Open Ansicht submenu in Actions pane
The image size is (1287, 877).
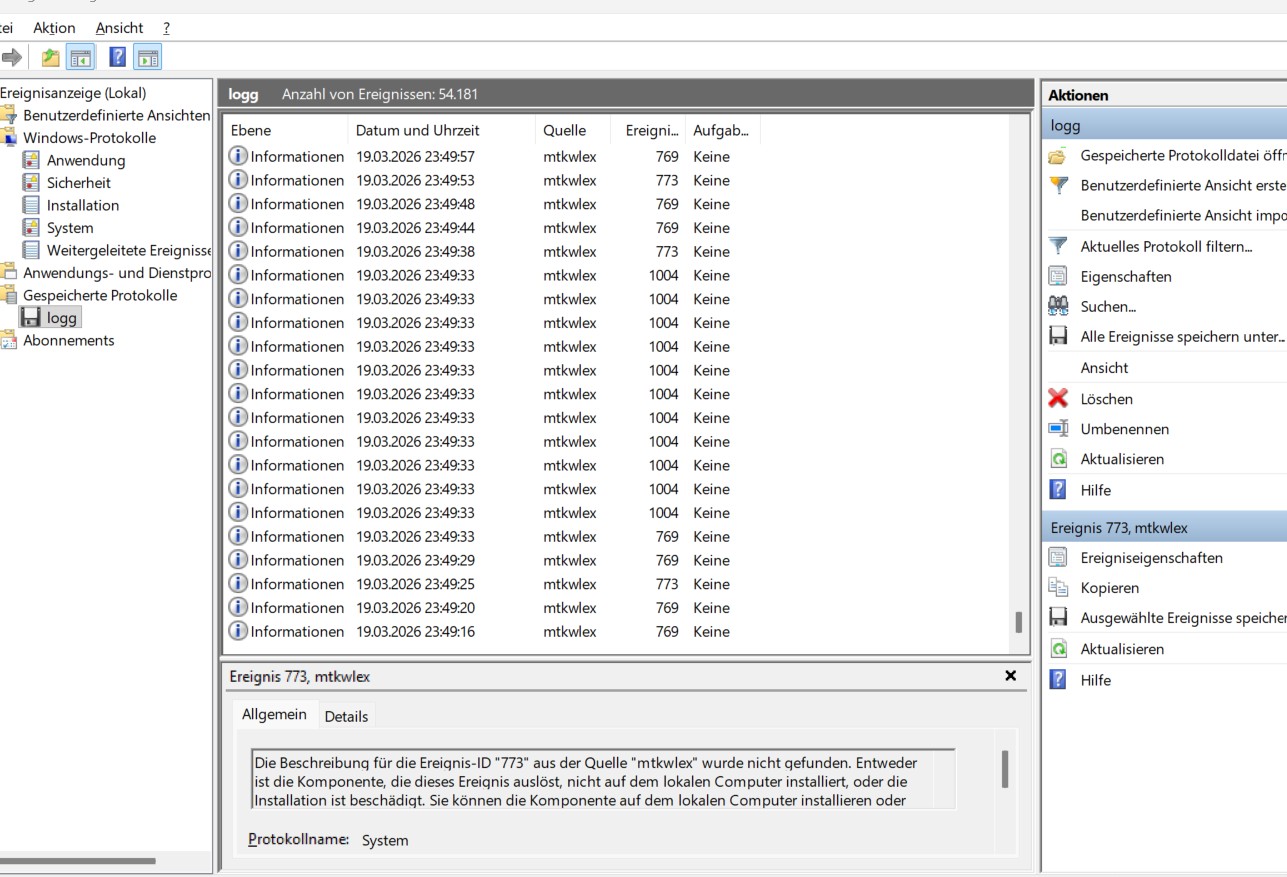point(1104,368)
